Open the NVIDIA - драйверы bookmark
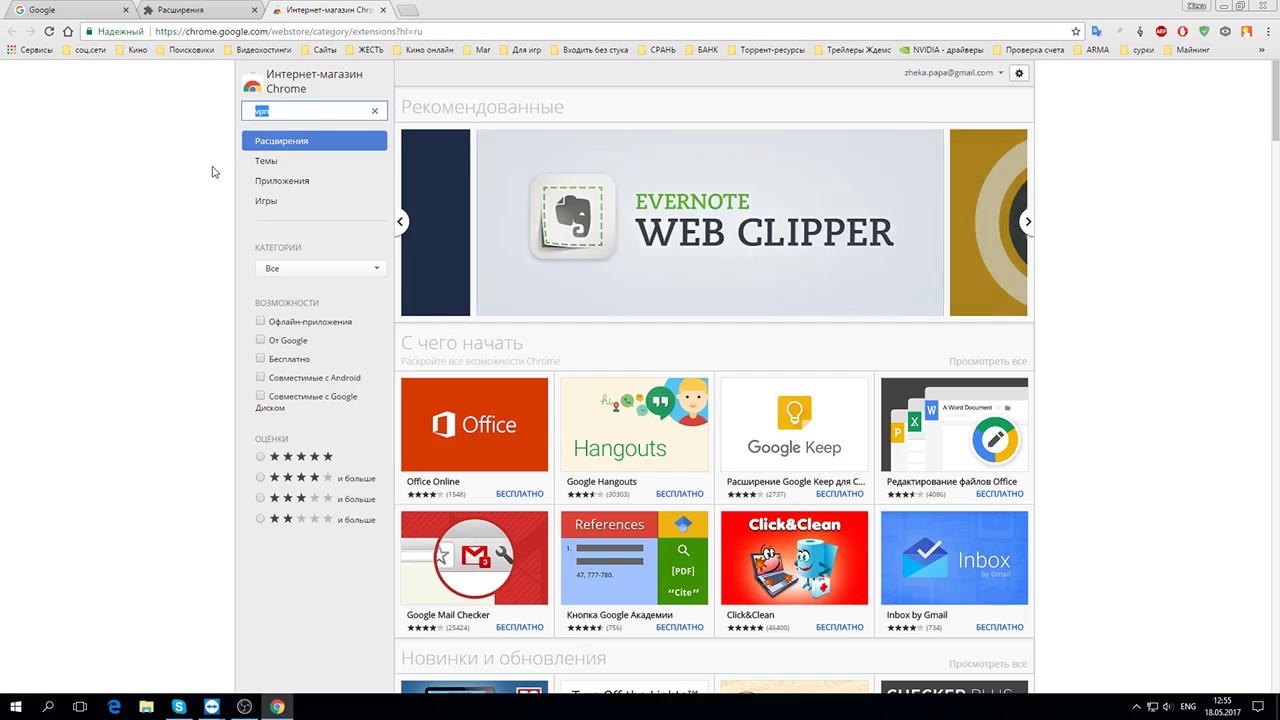Viewport: 1280px width, 720px height. (x=941, y=50)
